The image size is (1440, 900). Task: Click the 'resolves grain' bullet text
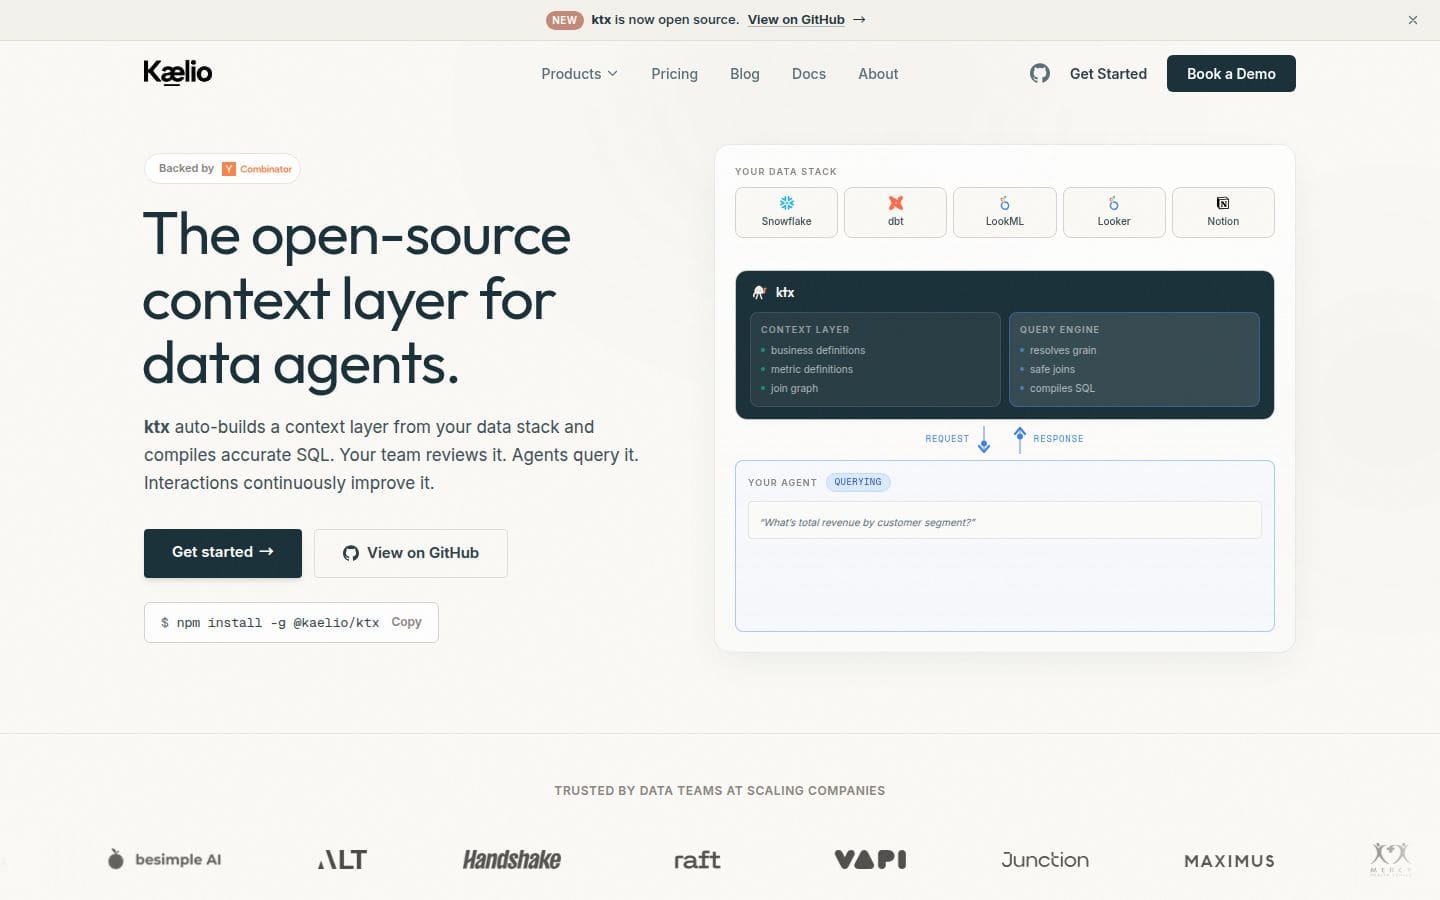pos(1063,350)
